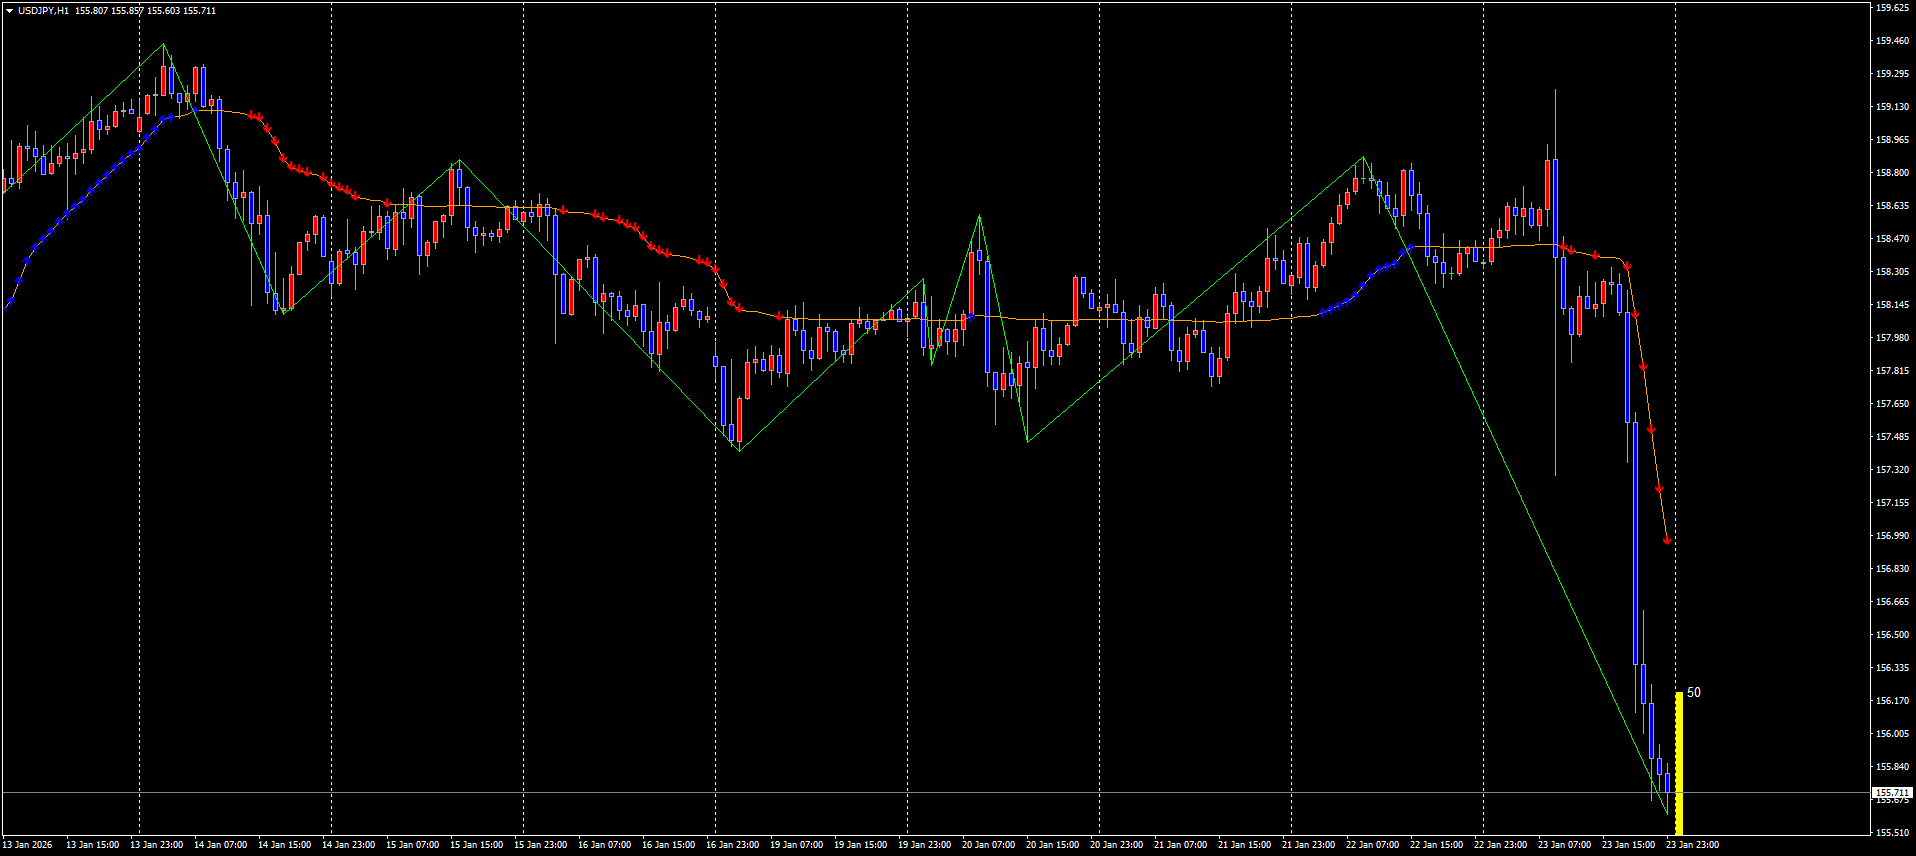Select the first blue up arrow at far left

pos(11,299)
